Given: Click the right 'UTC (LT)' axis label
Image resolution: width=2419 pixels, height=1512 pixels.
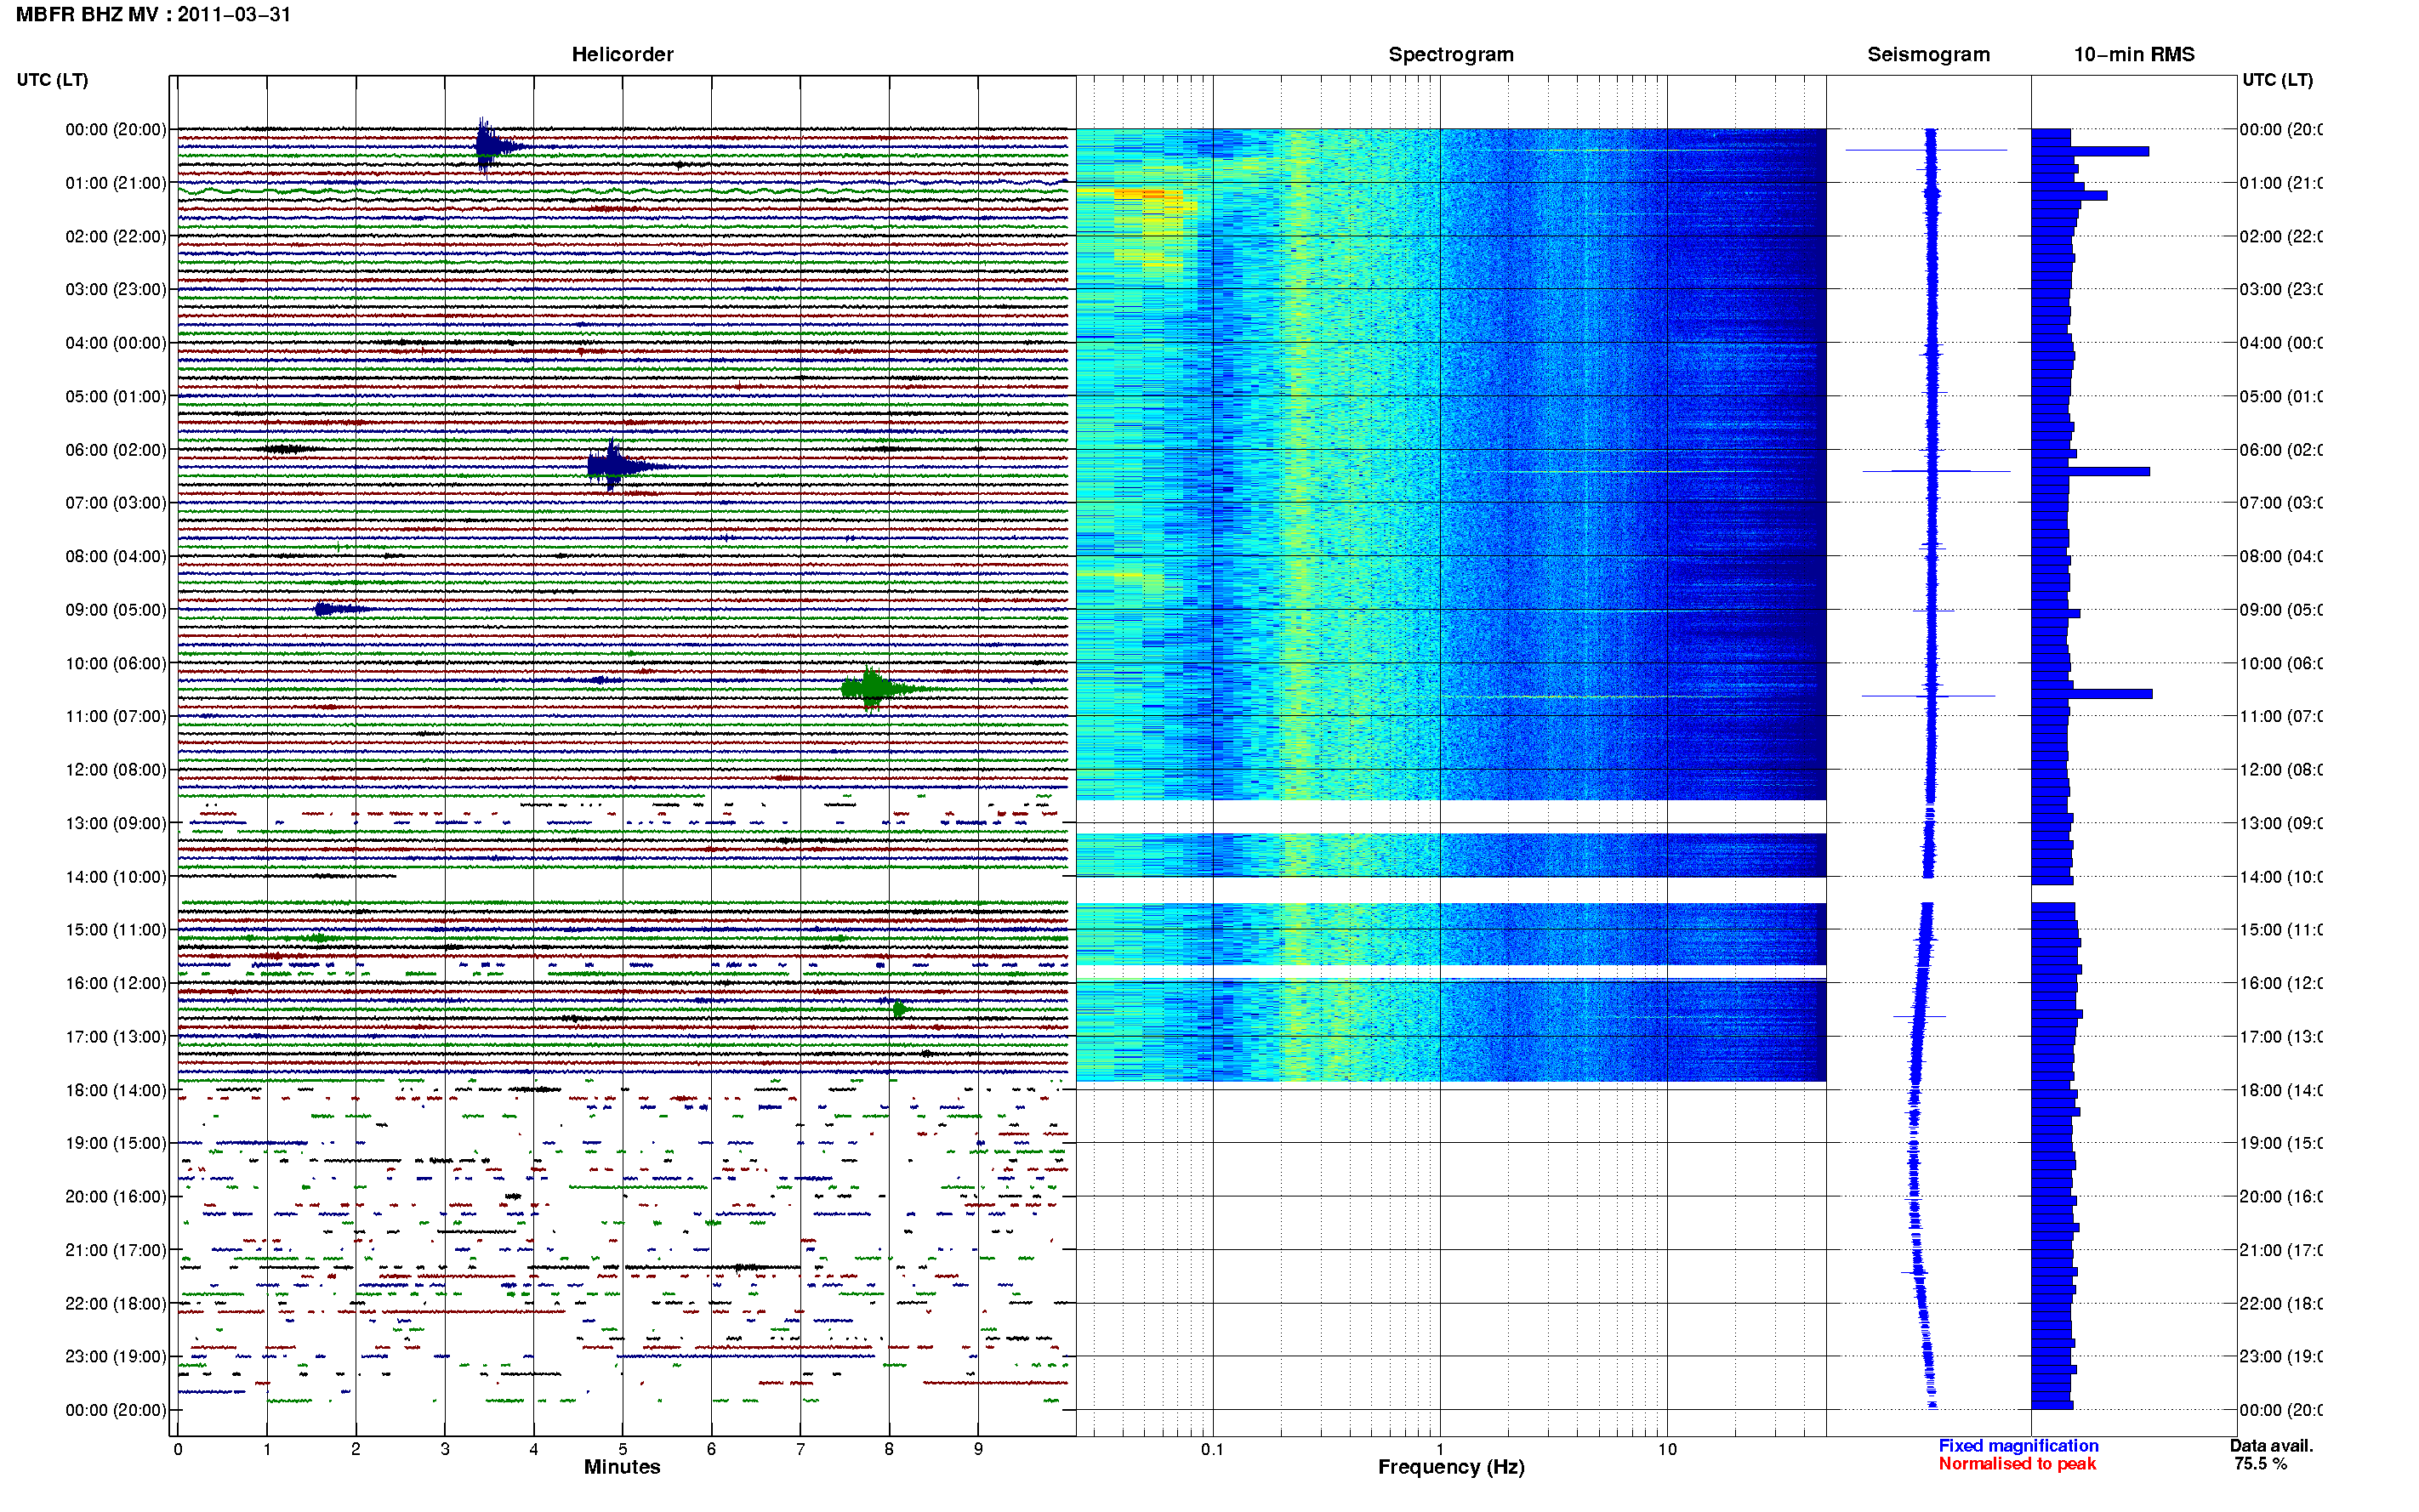Looking at the screenshot, I should [2277, 79].
